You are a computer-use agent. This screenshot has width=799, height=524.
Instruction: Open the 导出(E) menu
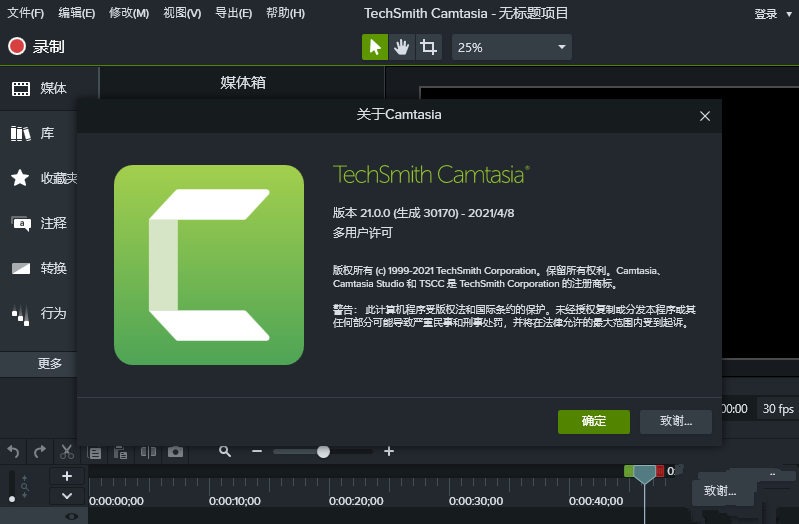[233, 13]
